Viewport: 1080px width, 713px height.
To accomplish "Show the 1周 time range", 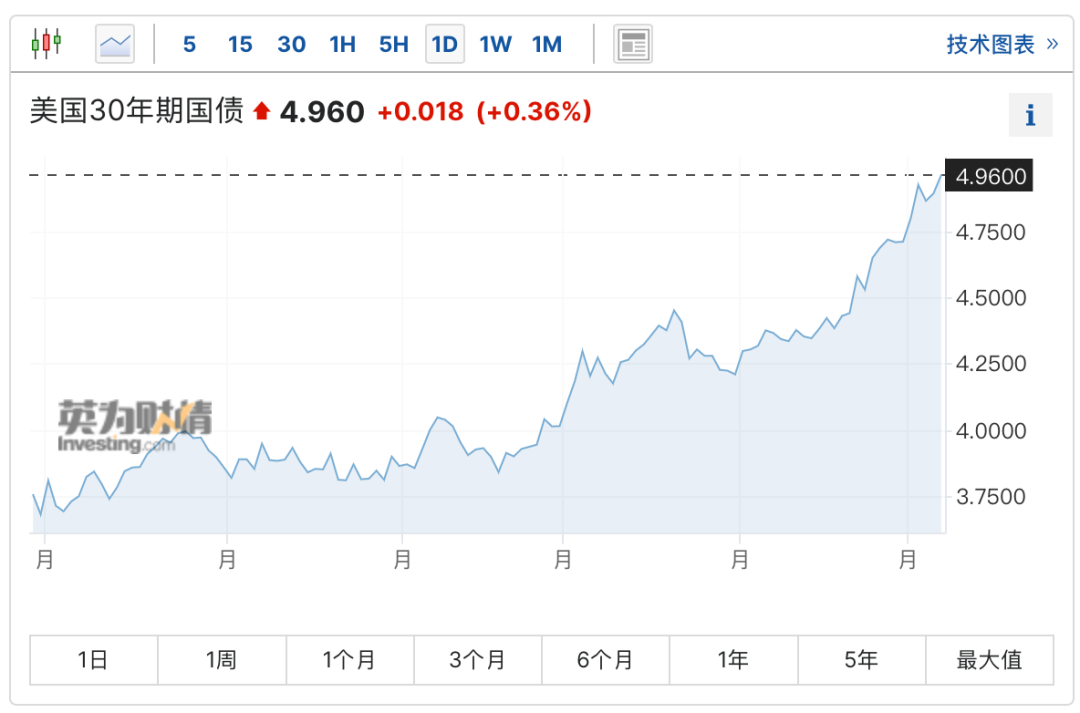I will point(222,660).
